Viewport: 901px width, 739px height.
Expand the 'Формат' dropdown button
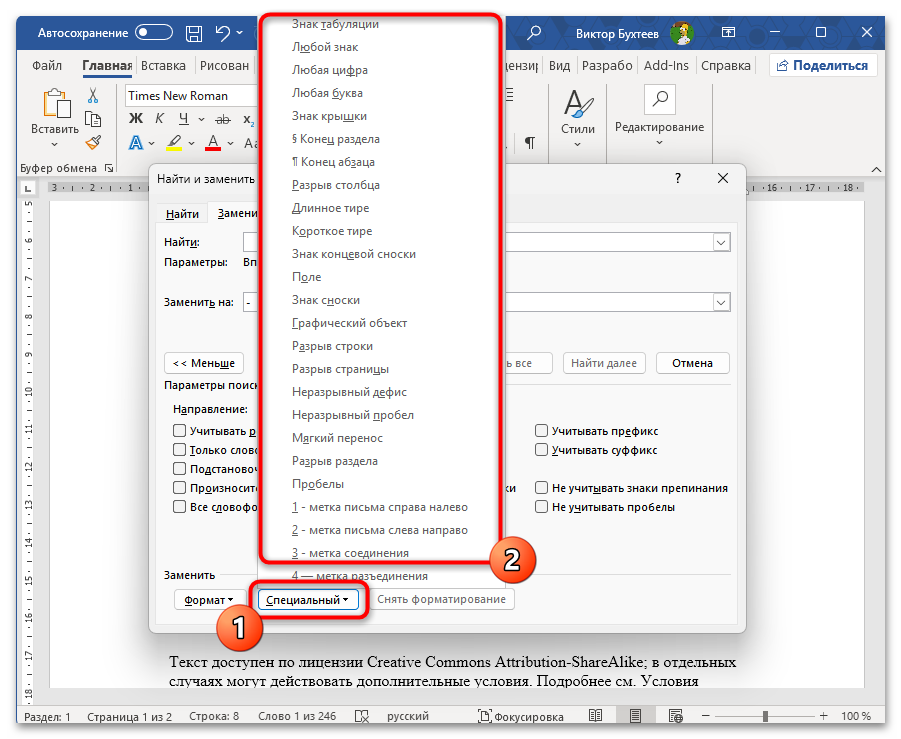point(208,600)
